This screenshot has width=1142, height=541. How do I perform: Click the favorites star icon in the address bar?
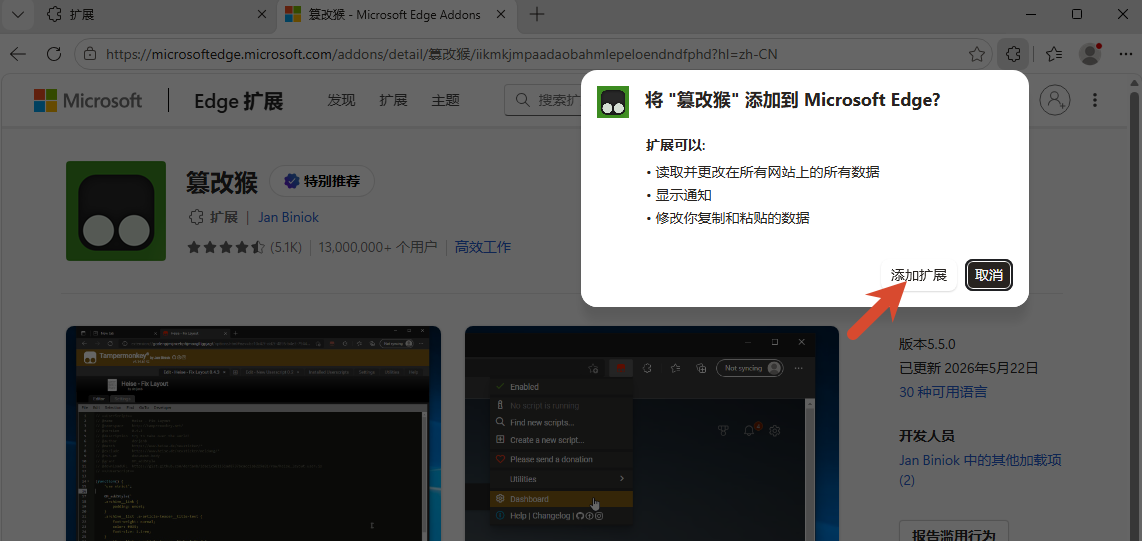[x=977, y=54]
